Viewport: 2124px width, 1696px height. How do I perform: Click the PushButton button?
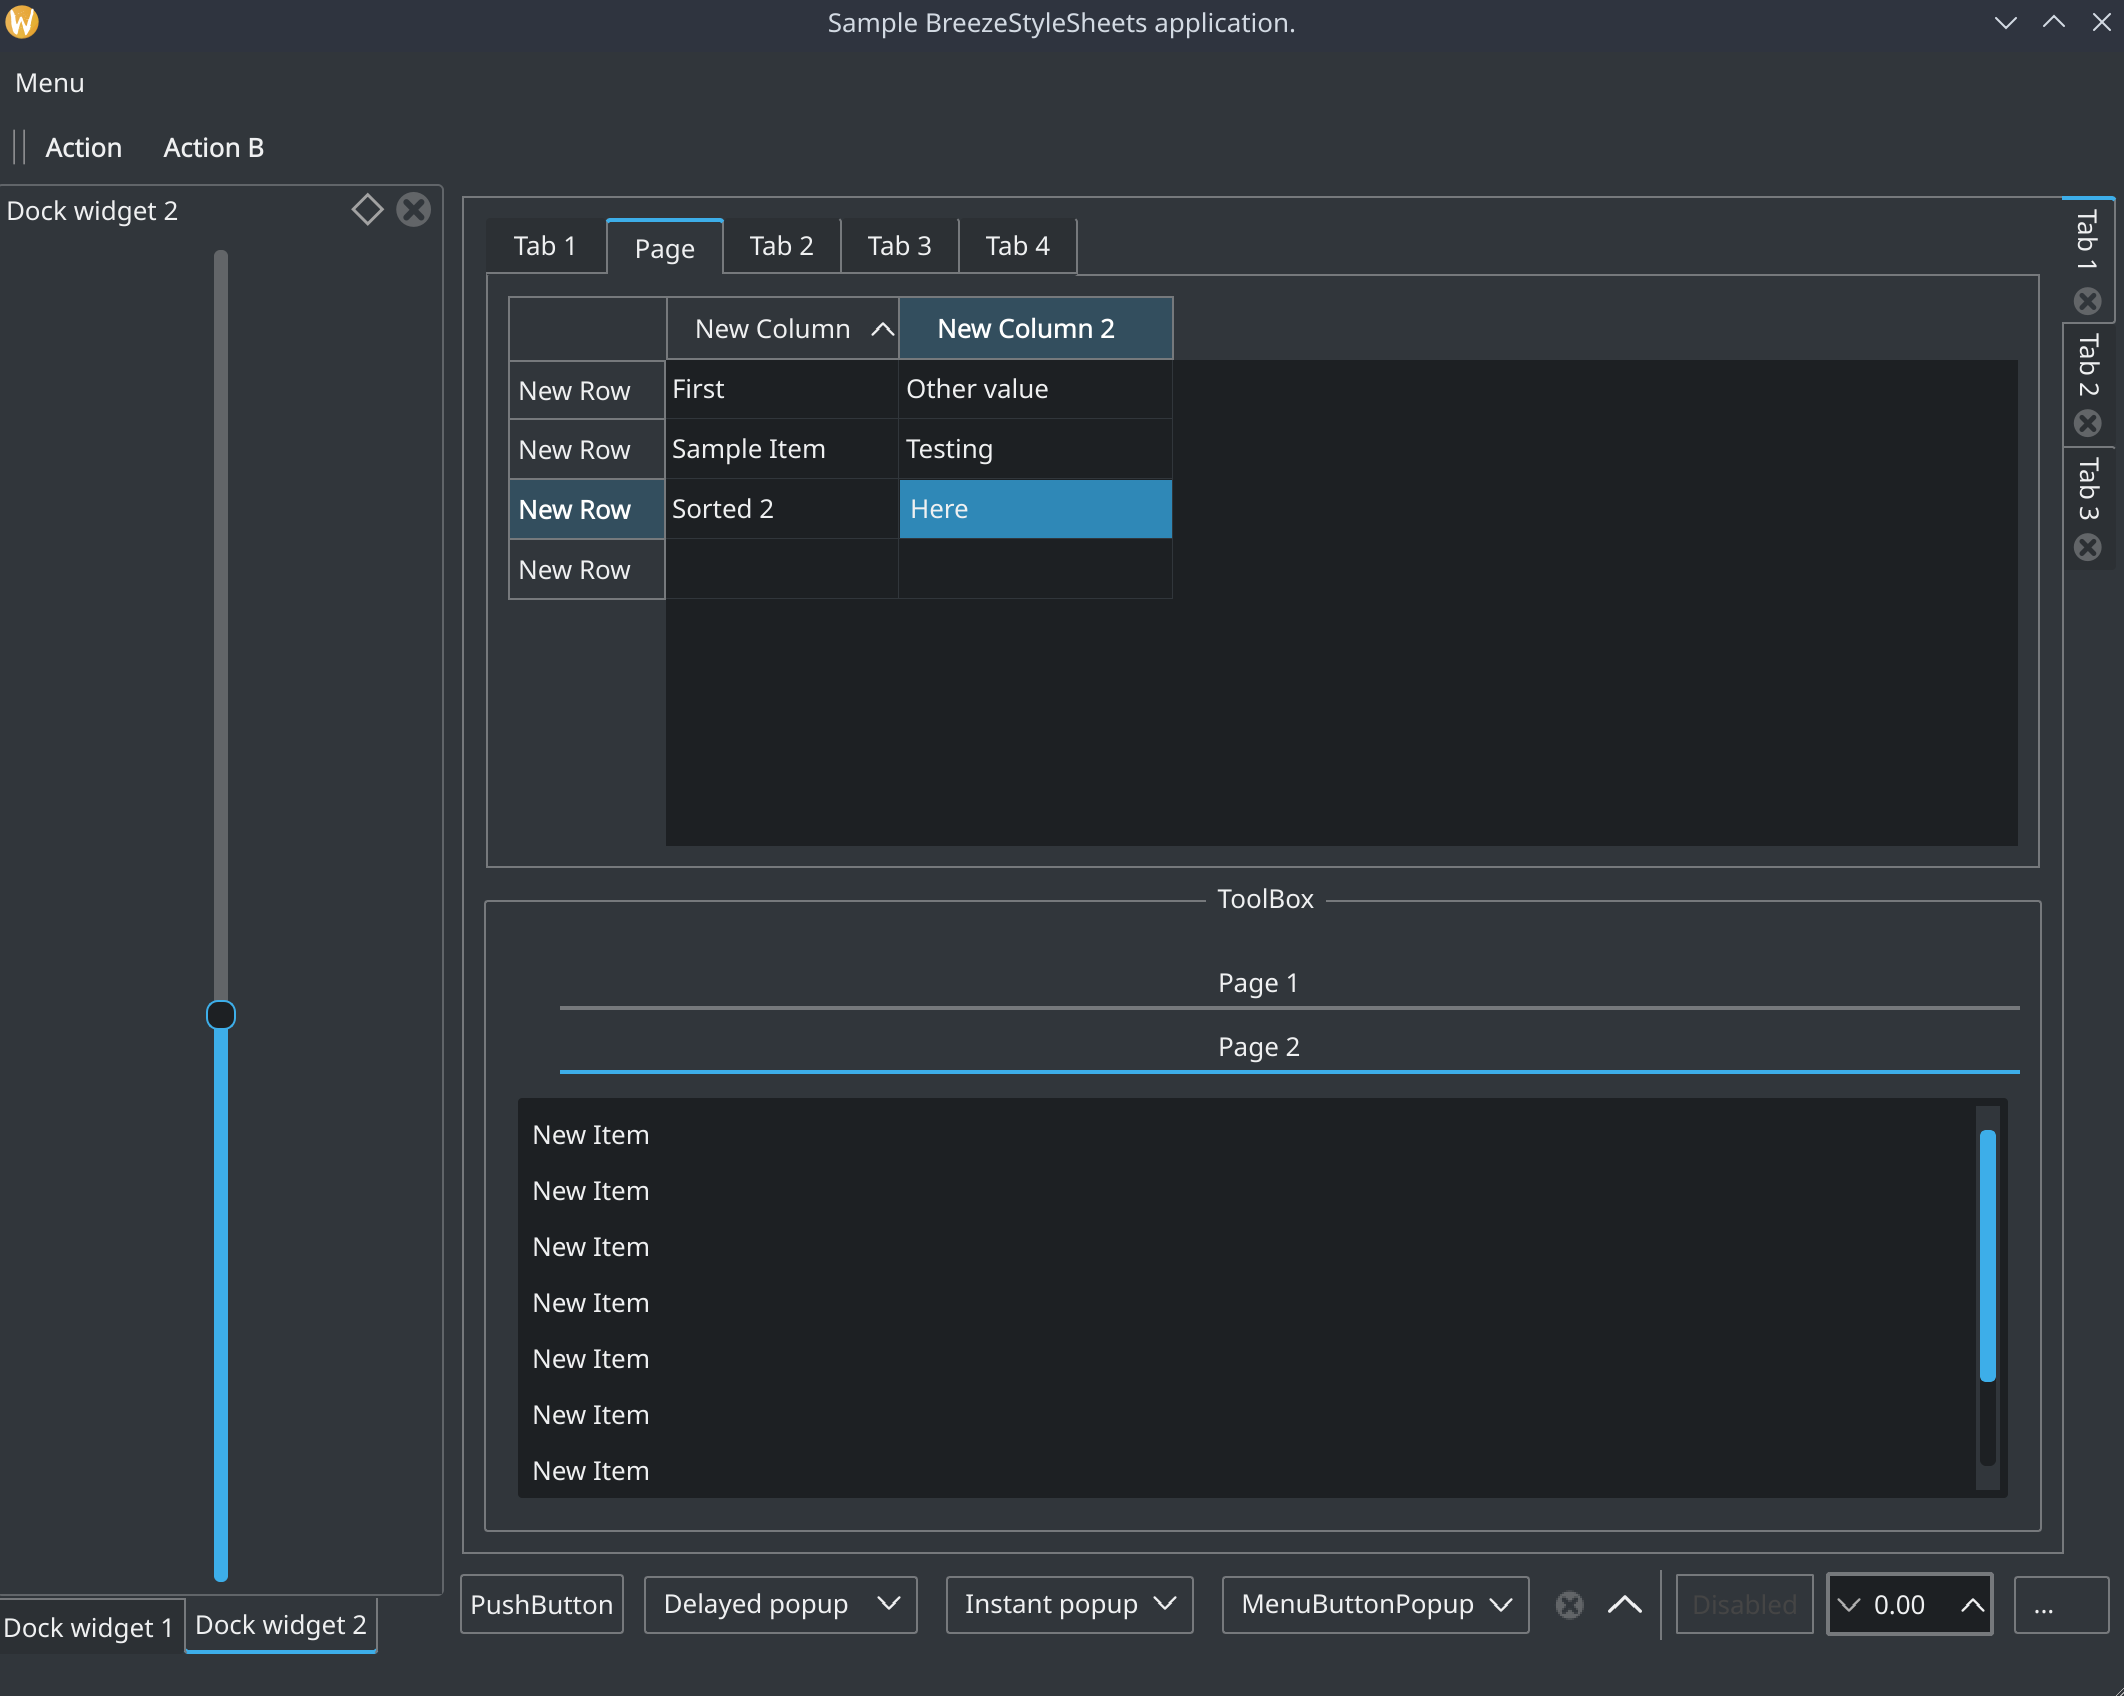[542, 1605]
